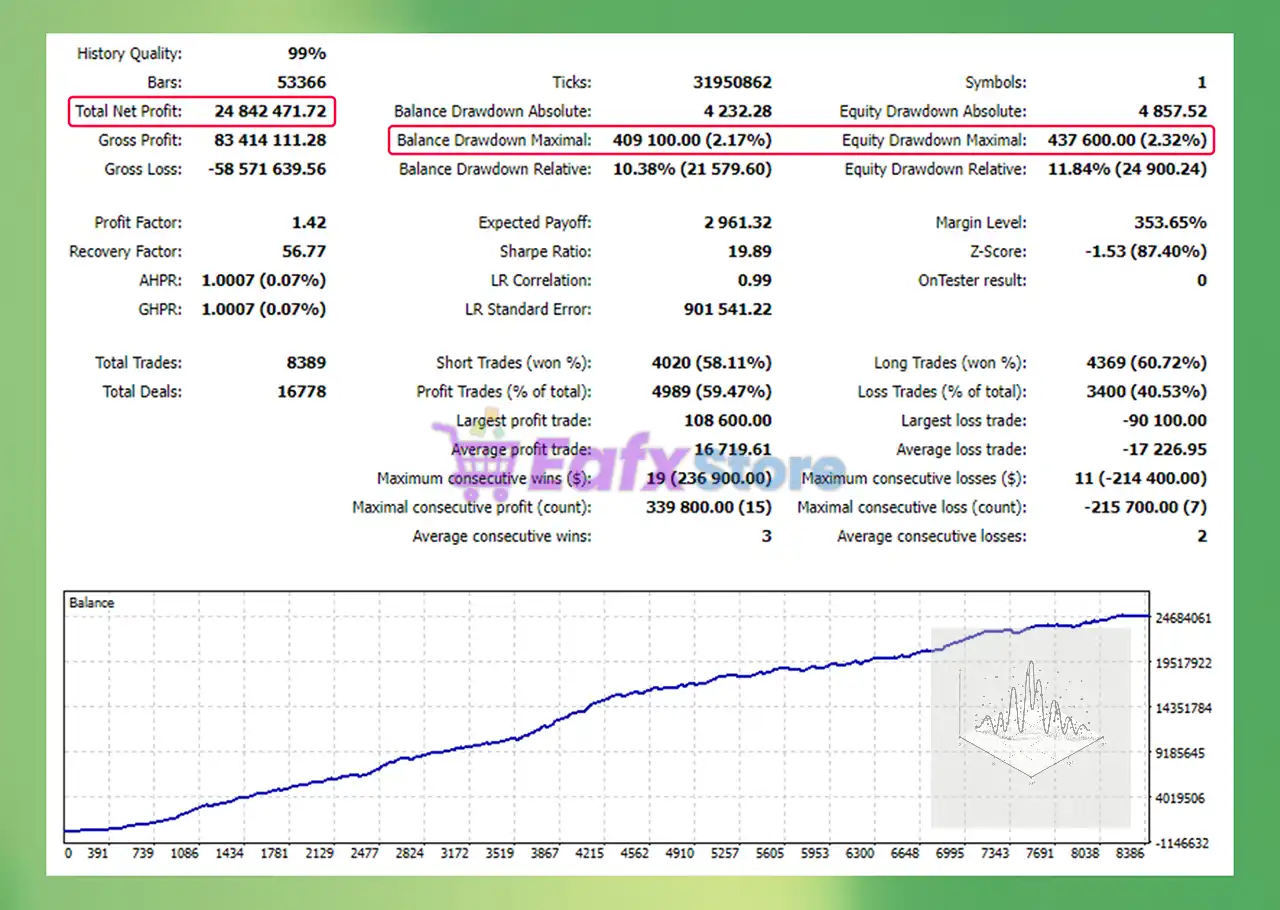This screenshot has height=910, width=1280.
Task: Click Largest profit trade value 108 600.00
Action: coord(728,421)
